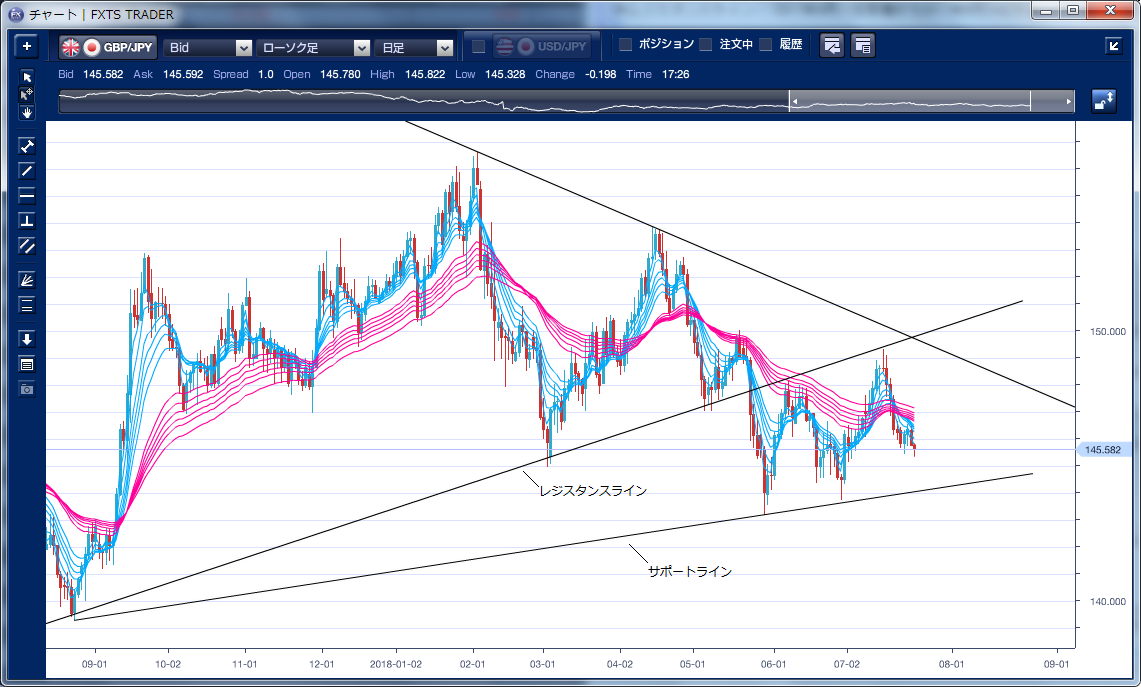This screenshot has width=1141, height=687.
Task: Select the two-endpoint line segment tool
Action: point(27,146)
